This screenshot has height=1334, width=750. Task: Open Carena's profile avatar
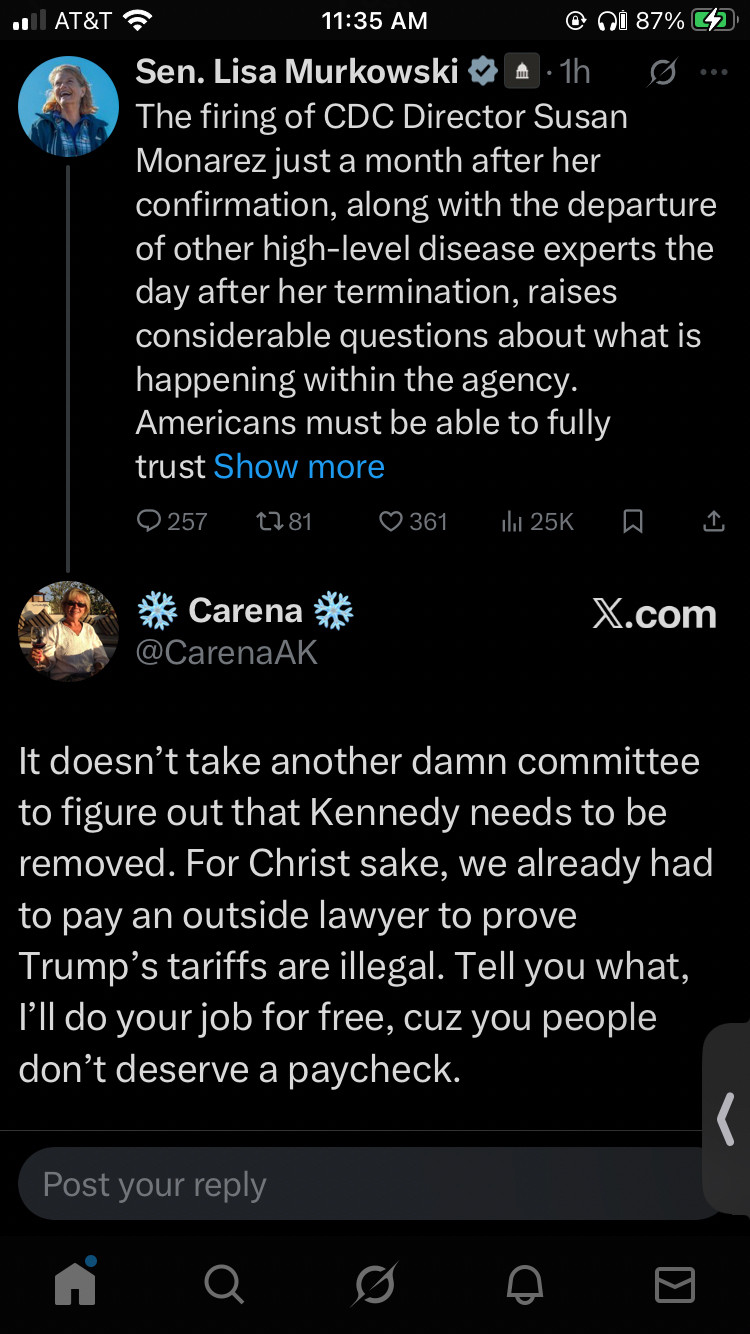coord(68,632)
